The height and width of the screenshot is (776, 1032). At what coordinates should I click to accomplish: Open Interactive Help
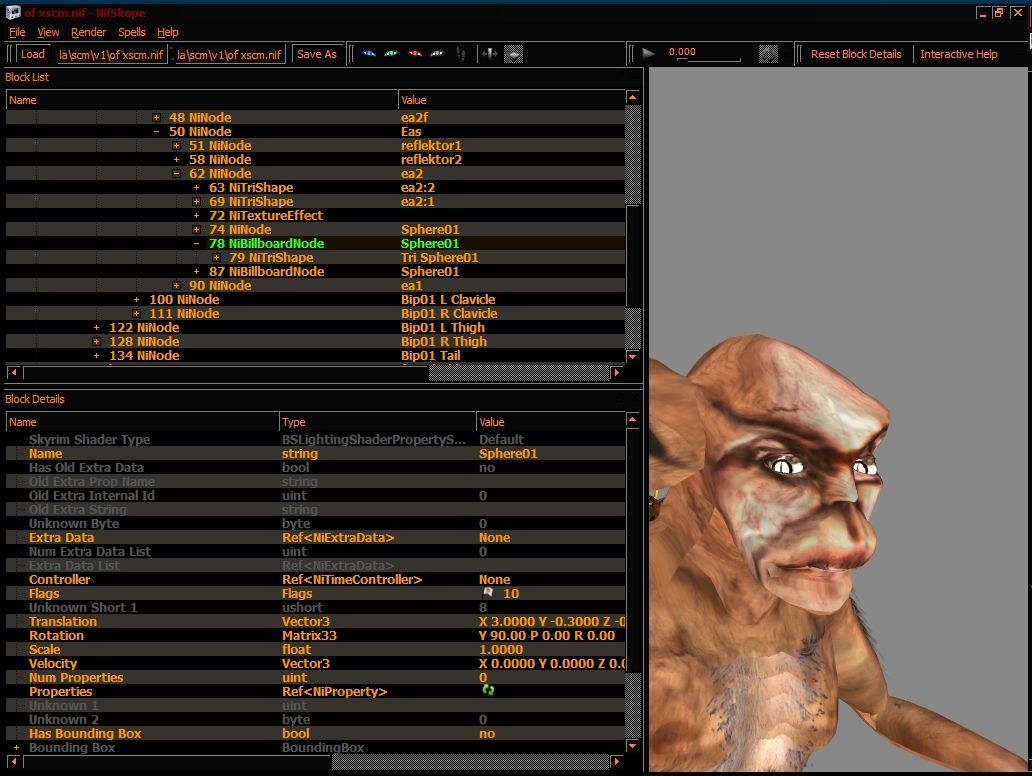click(x=958, y=54)
